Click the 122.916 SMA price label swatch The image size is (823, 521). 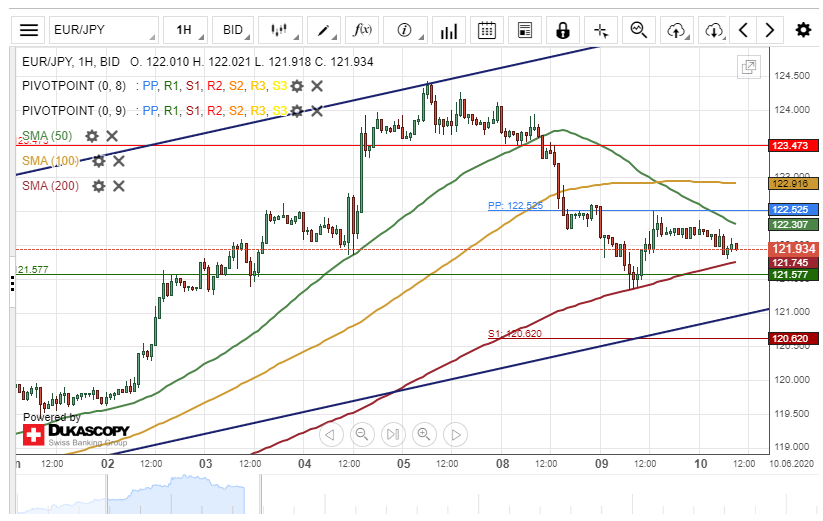coord(793,183)
